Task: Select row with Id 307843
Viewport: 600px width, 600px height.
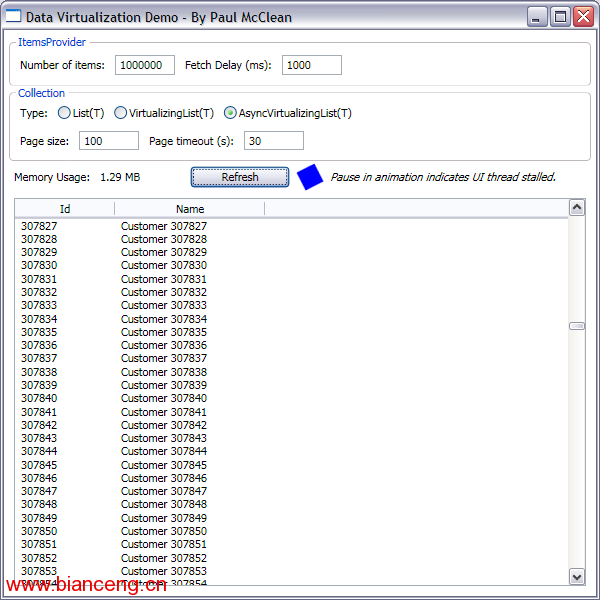Action: 292,438
